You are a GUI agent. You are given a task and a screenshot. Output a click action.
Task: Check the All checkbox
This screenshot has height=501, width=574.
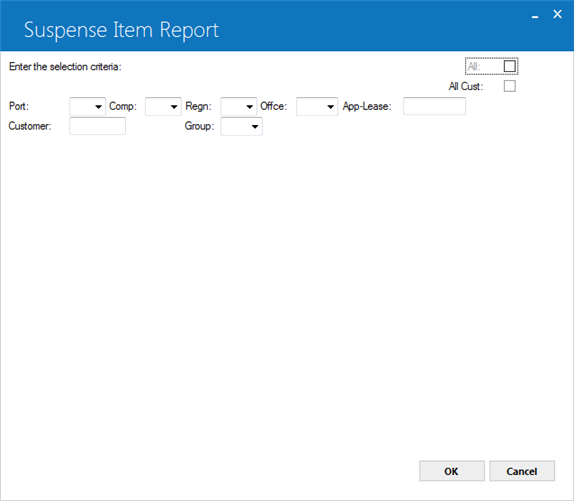510,66
